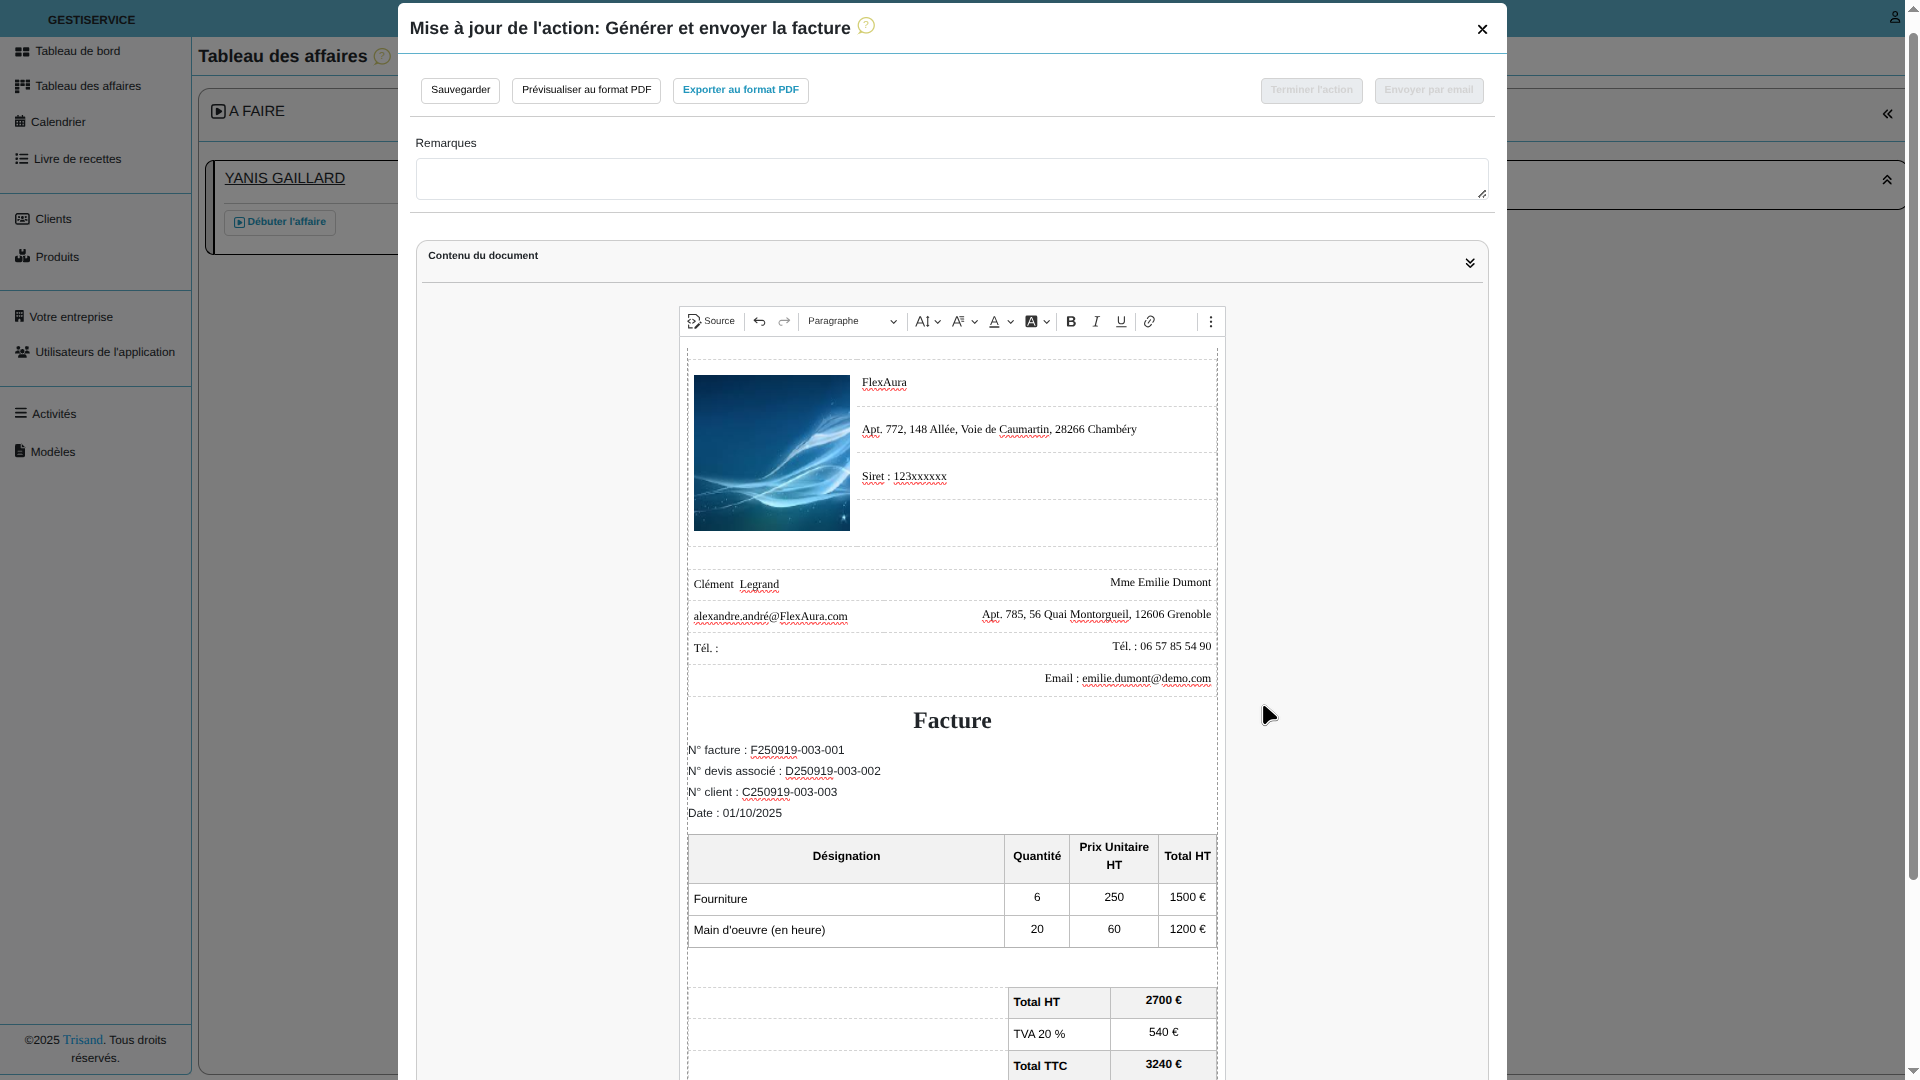Open Calendrier in the sidebar
Viewport: 1920px width, 1080px height.
[58, 122]
